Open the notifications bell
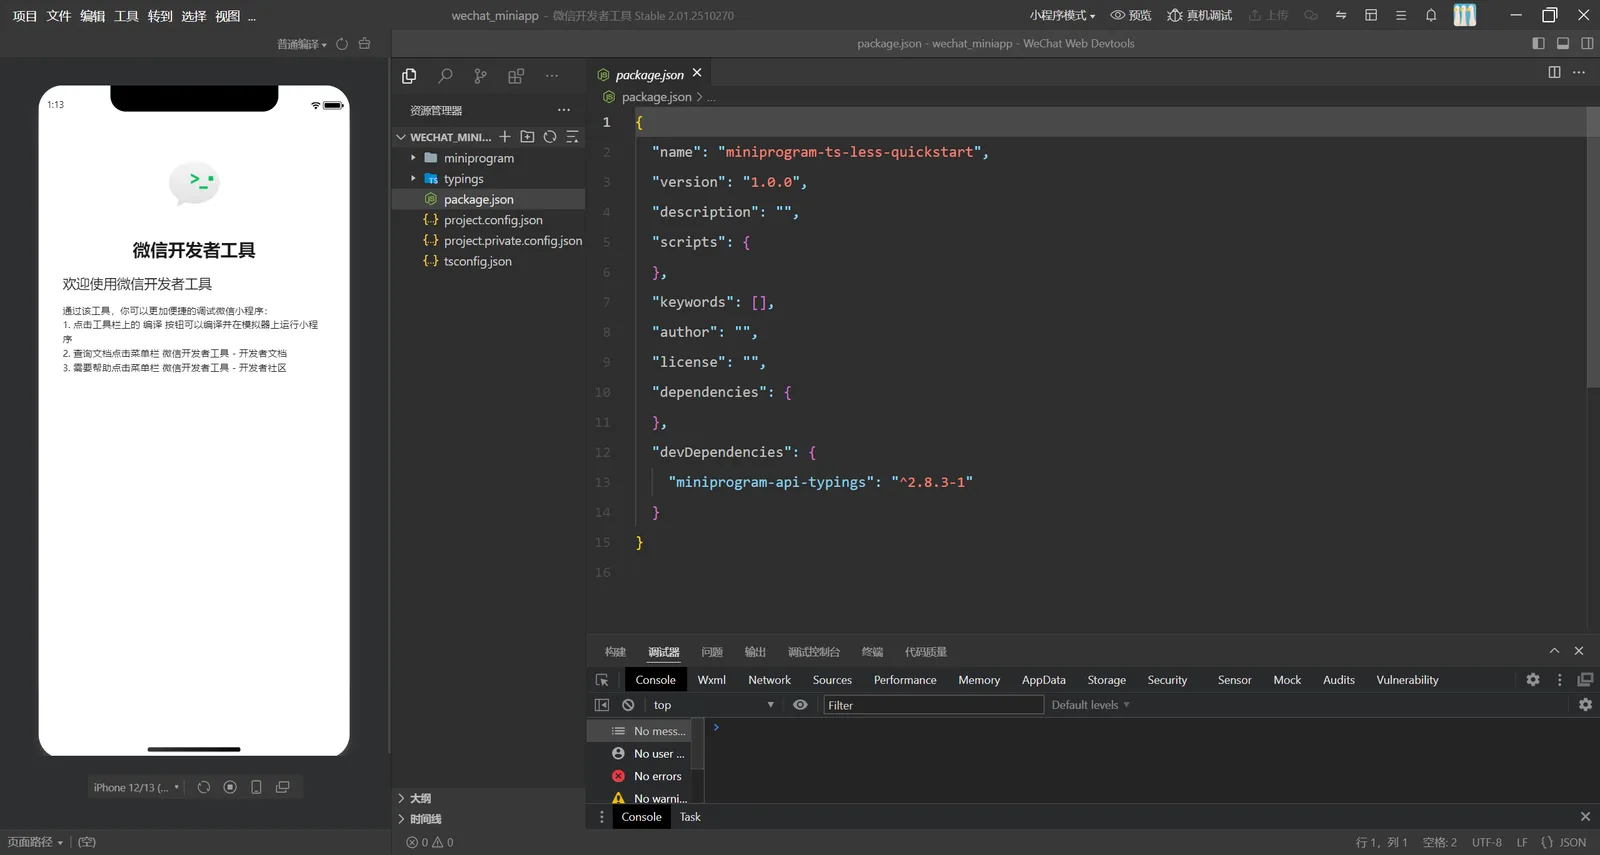The image size is (1600, 855). click(x=1431, y=15)
